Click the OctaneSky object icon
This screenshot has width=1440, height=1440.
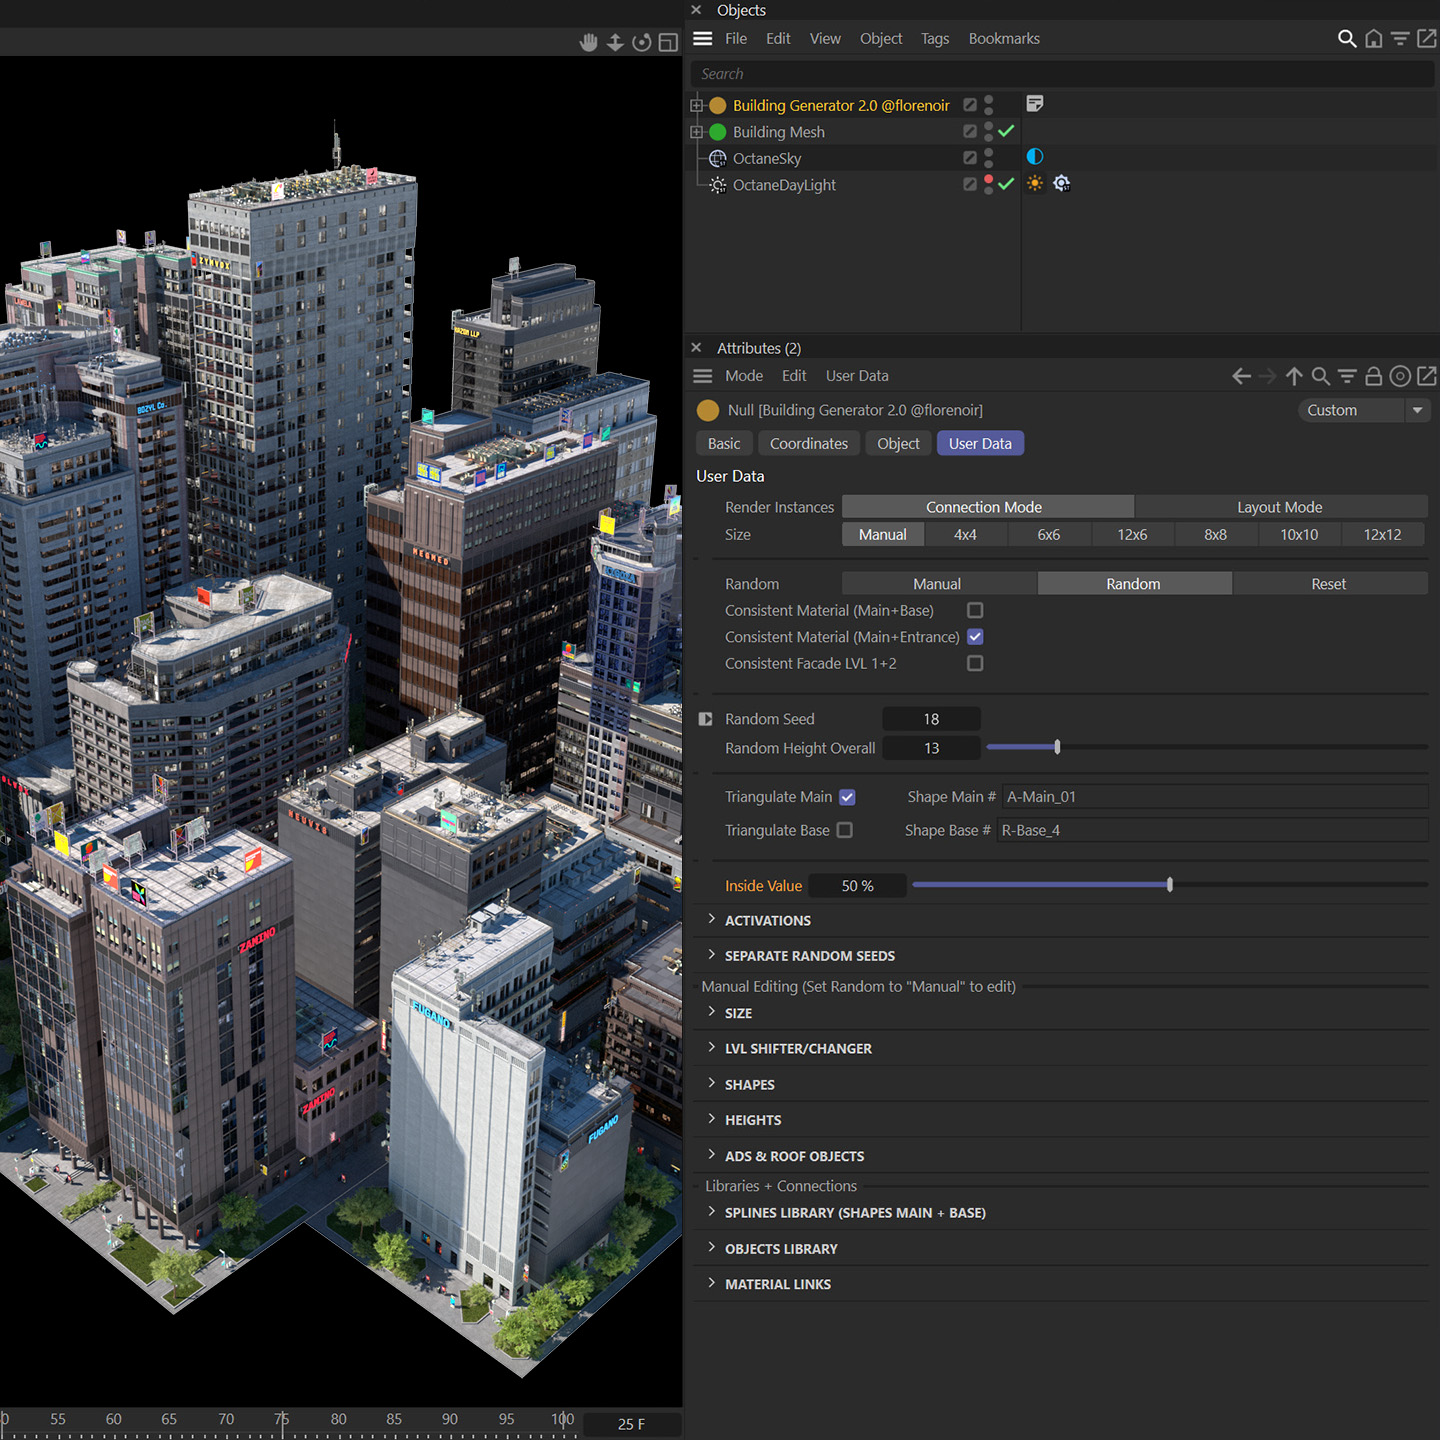717,158
